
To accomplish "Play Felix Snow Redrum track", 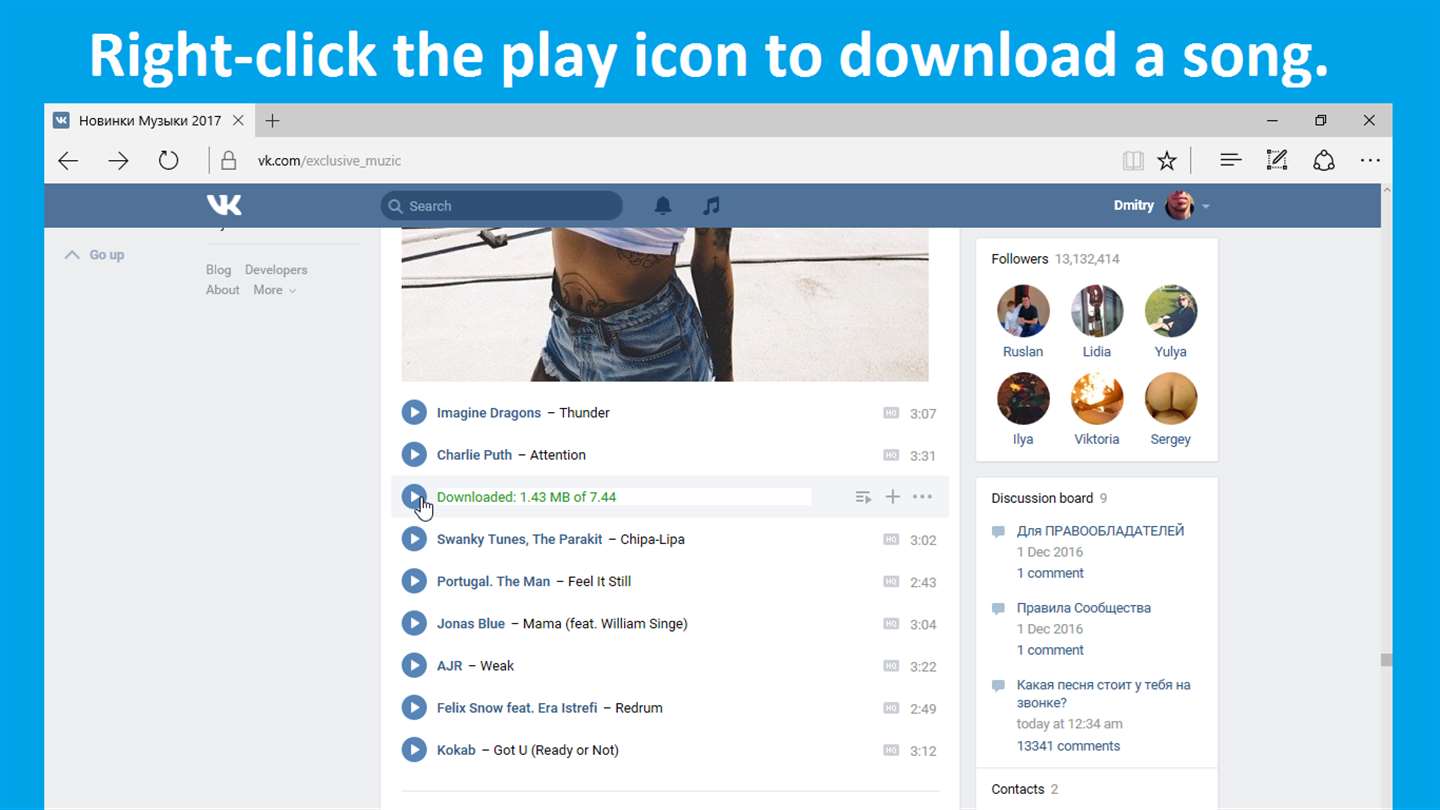I will click(414, 708).
